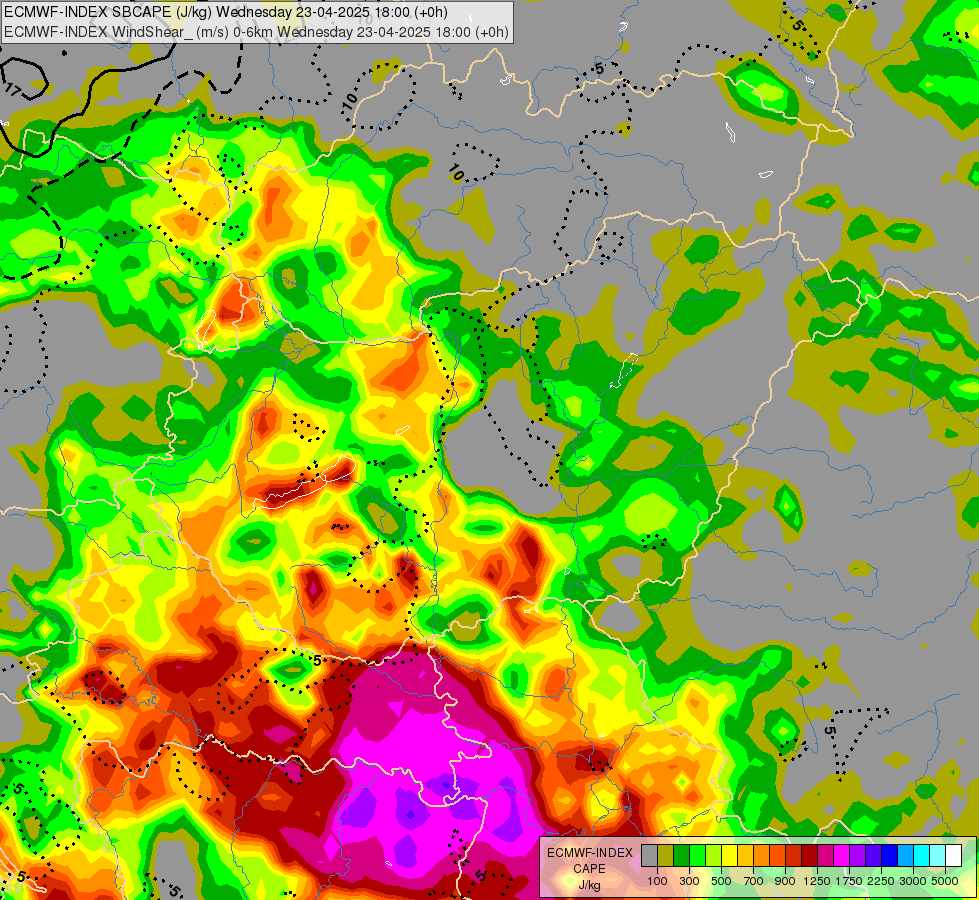Click the 100 value label in the legend
The image size is (979, 900).
tap(657, 881)
